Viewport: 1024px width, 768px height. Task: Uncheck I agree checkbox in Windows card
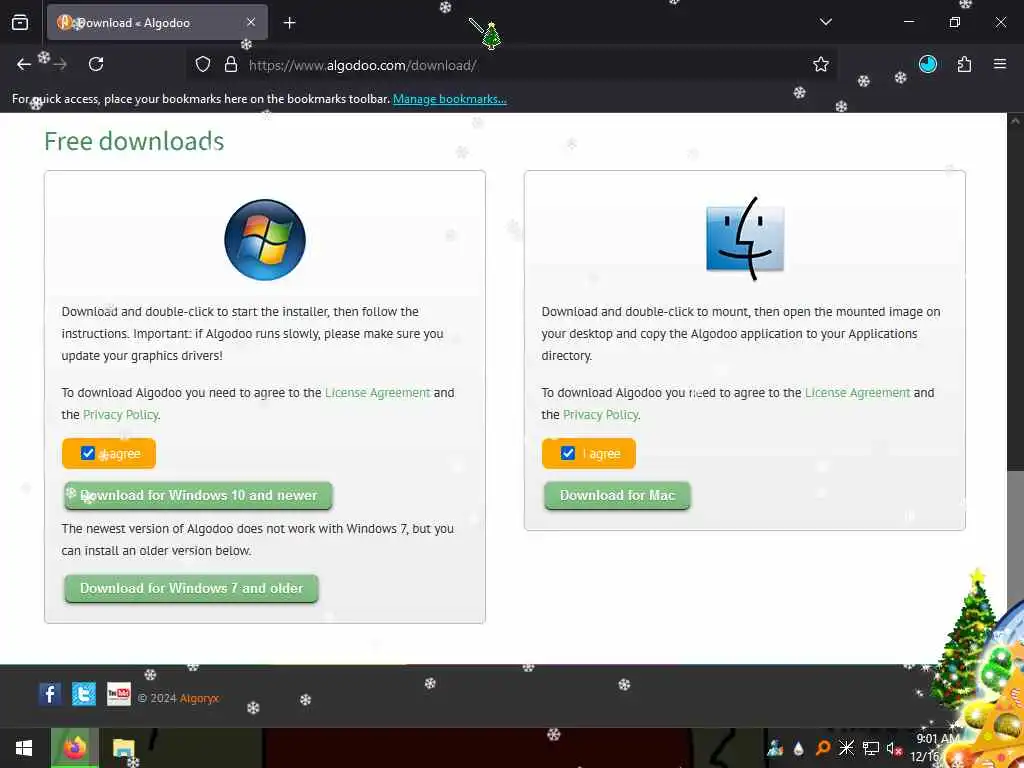coord(88,453)
